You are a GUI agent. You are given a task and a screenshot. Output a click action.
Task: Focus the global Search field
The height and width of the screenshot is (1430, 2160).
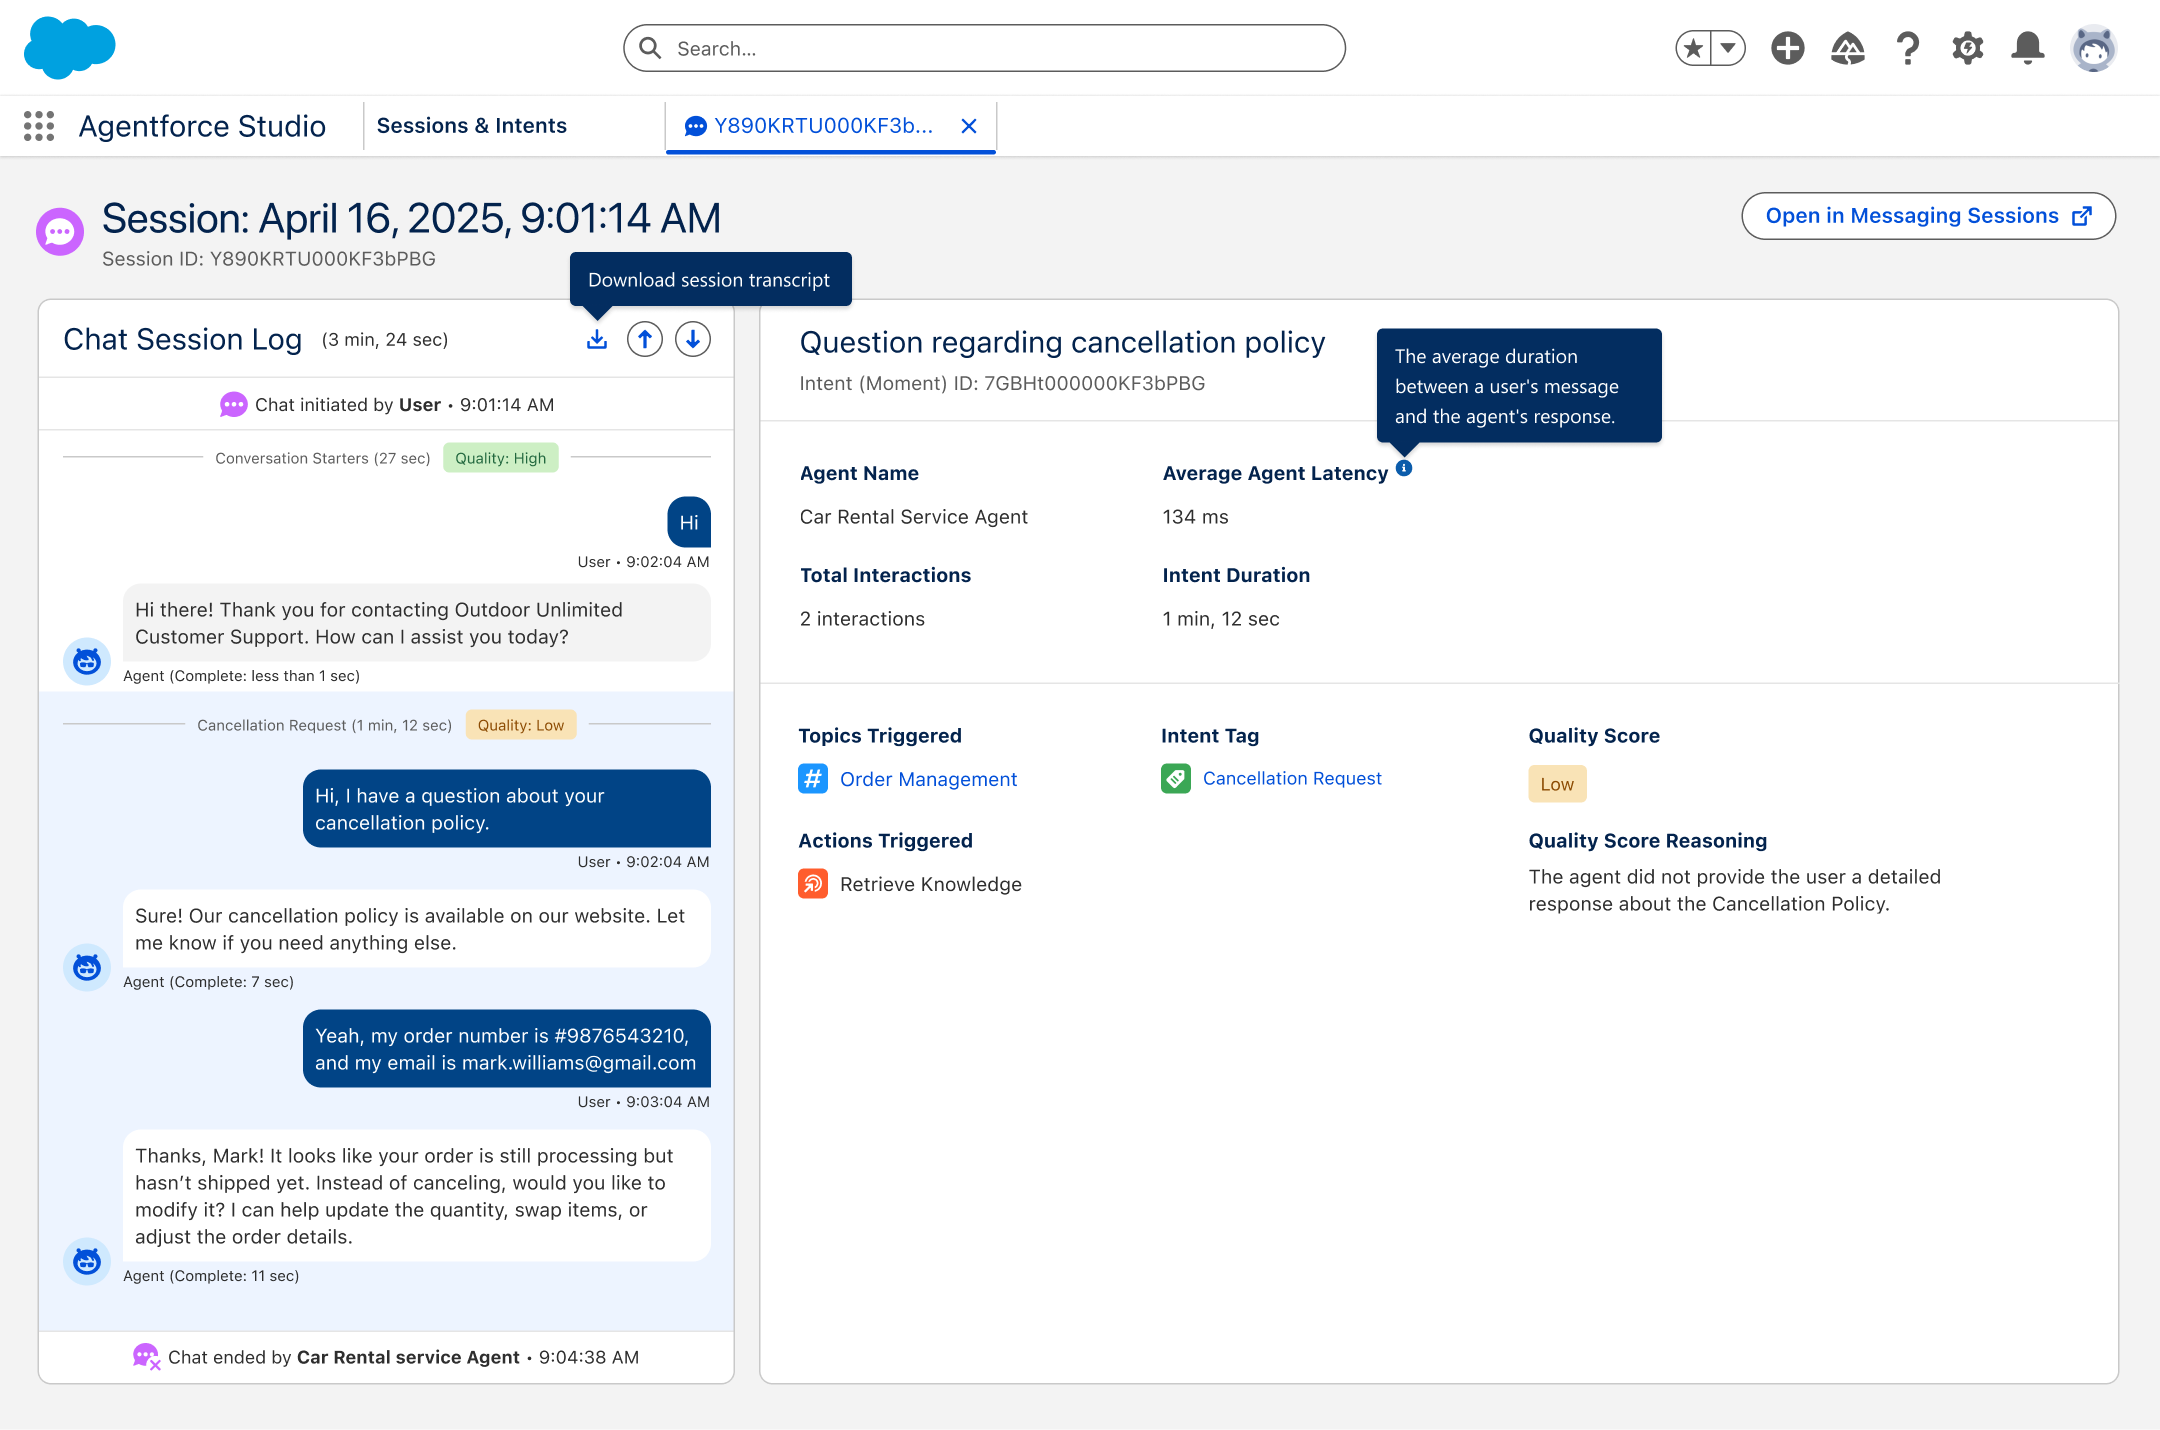[984, 48]
